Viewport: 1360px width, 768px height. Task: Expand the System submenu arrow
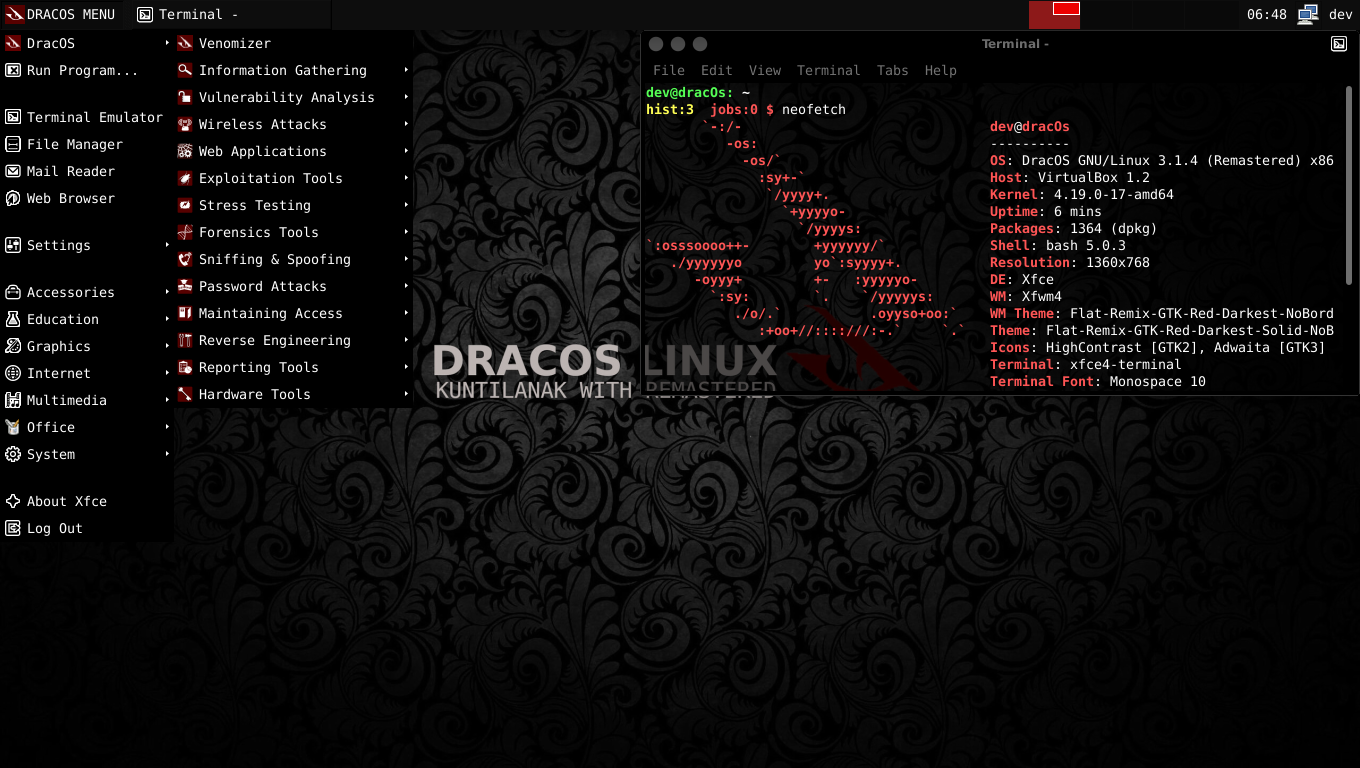pyautogui.click(x=167, y=454)
